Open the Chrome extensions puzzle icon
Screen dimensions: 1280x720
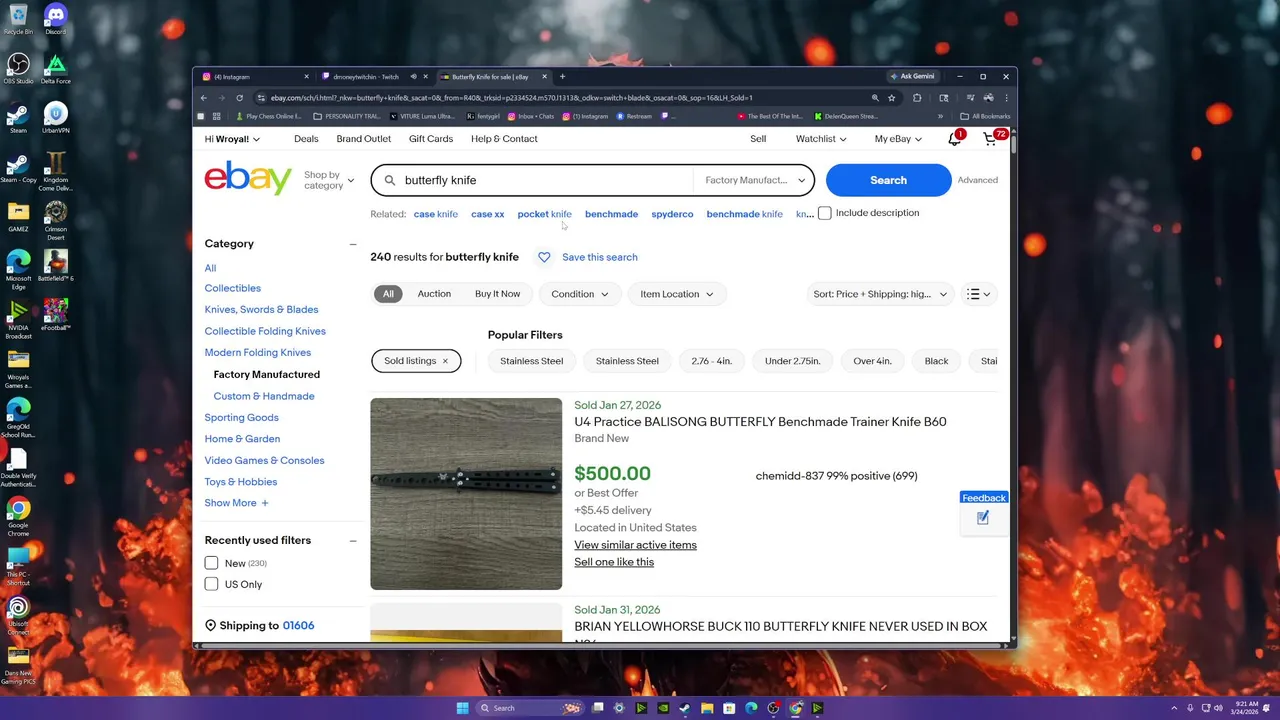coord(917,98)
